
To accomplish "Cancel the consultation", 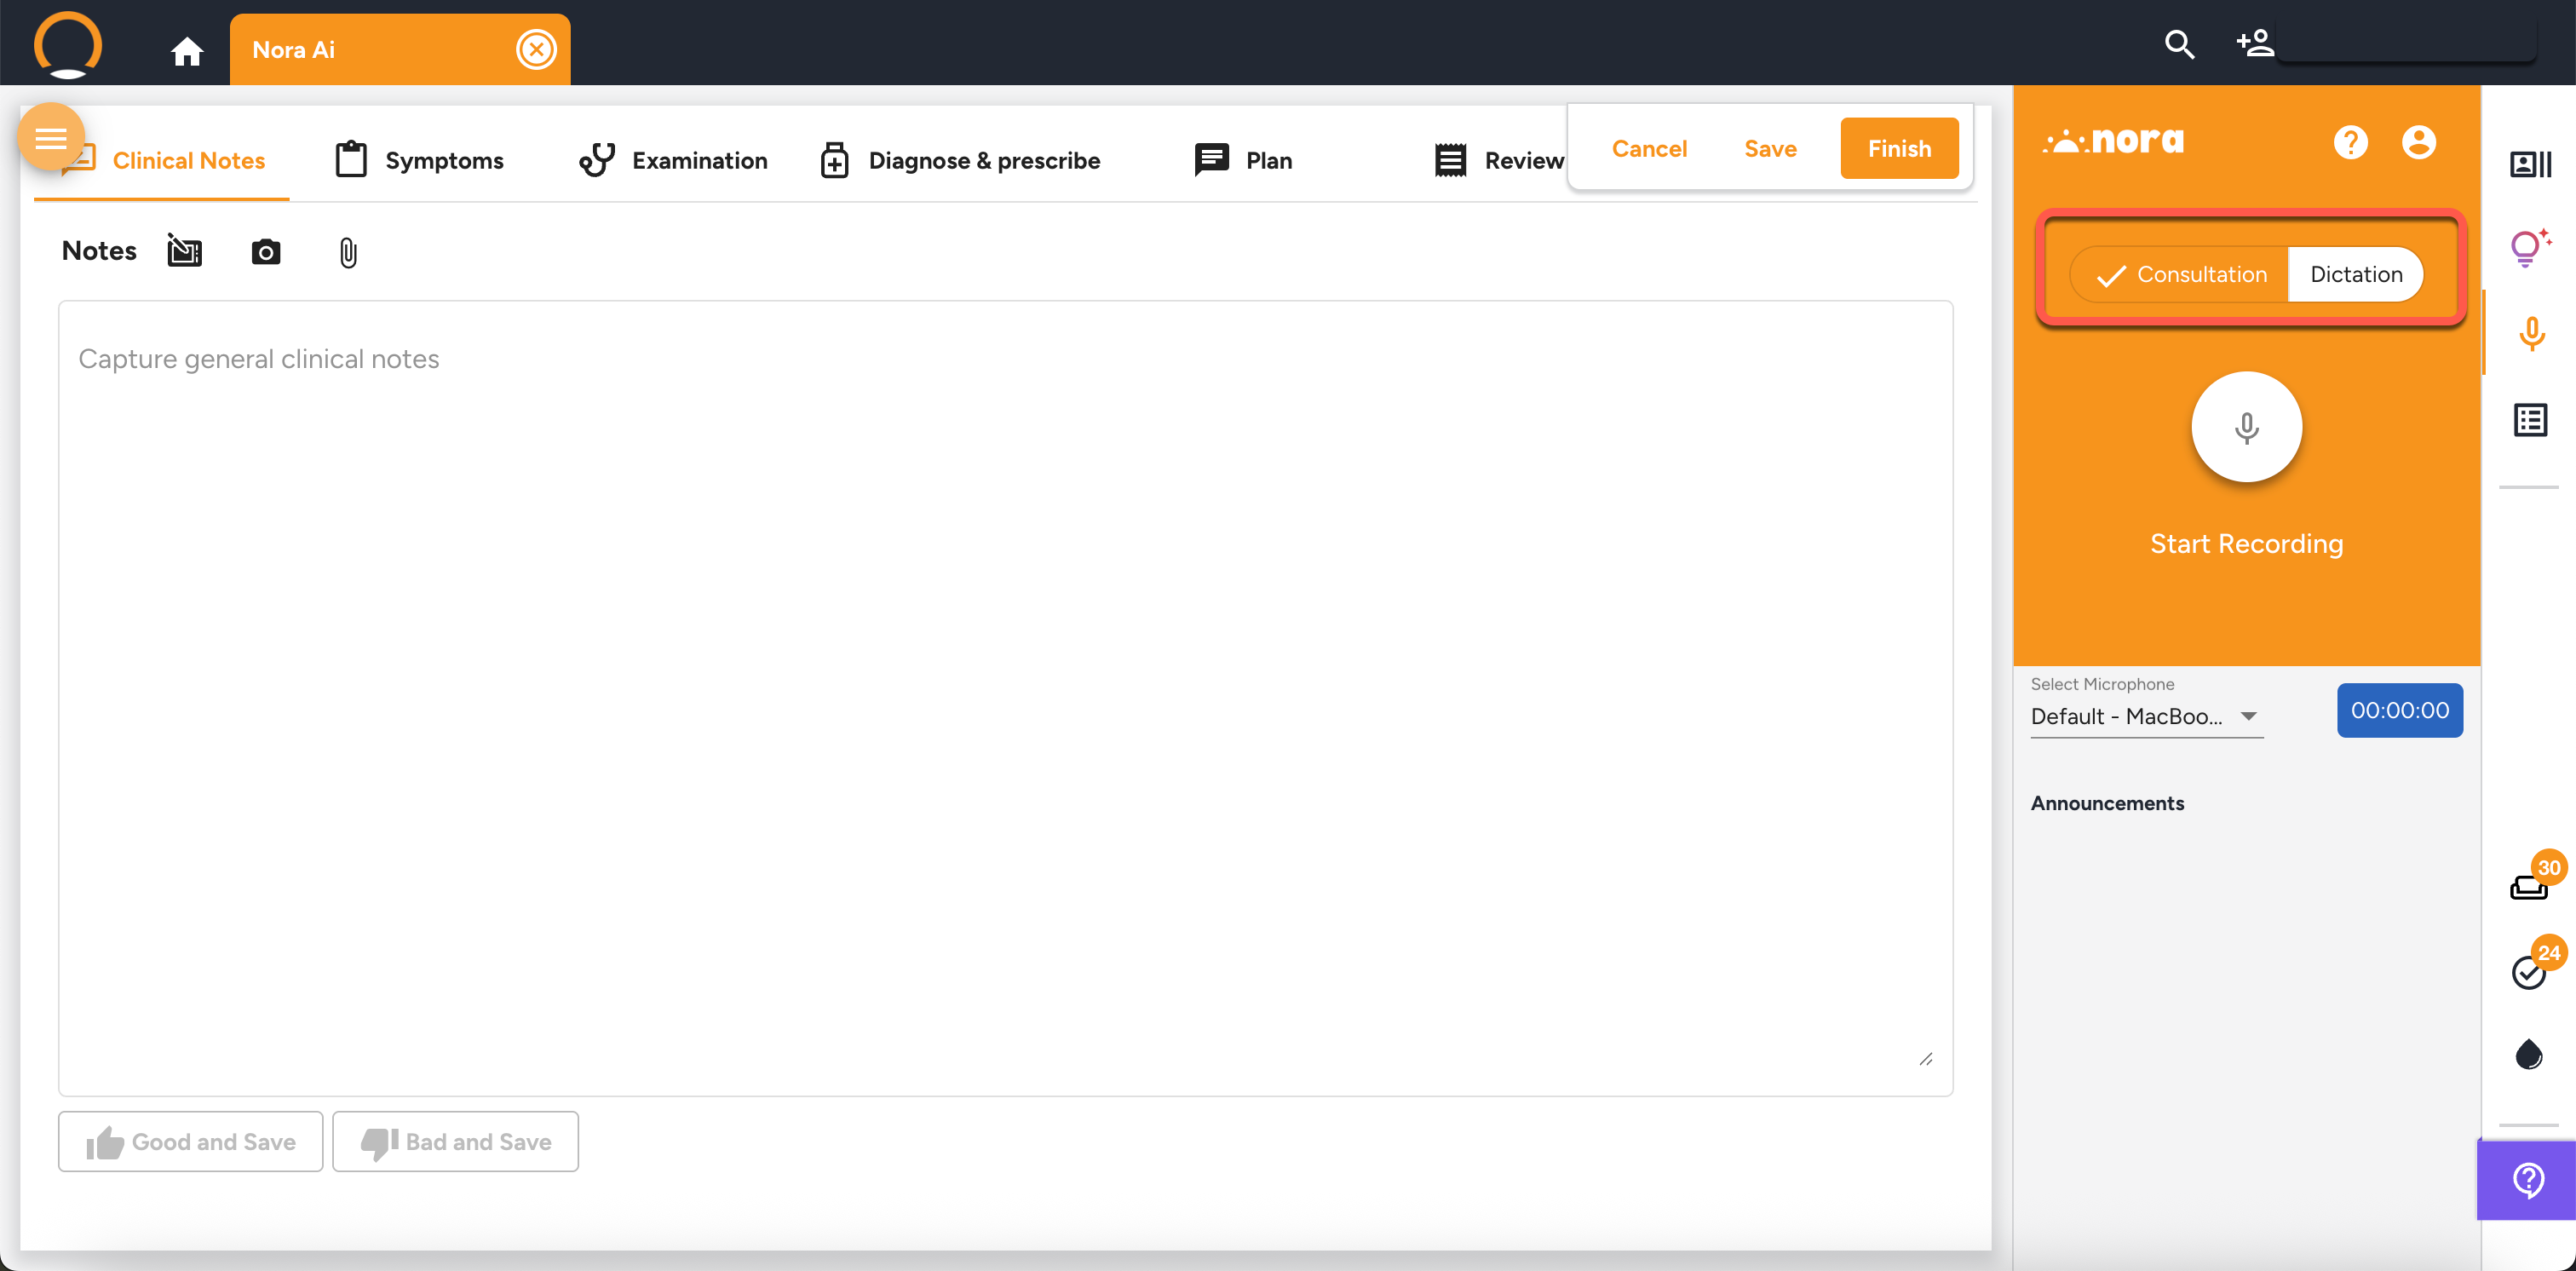I will click(1649, 149).
